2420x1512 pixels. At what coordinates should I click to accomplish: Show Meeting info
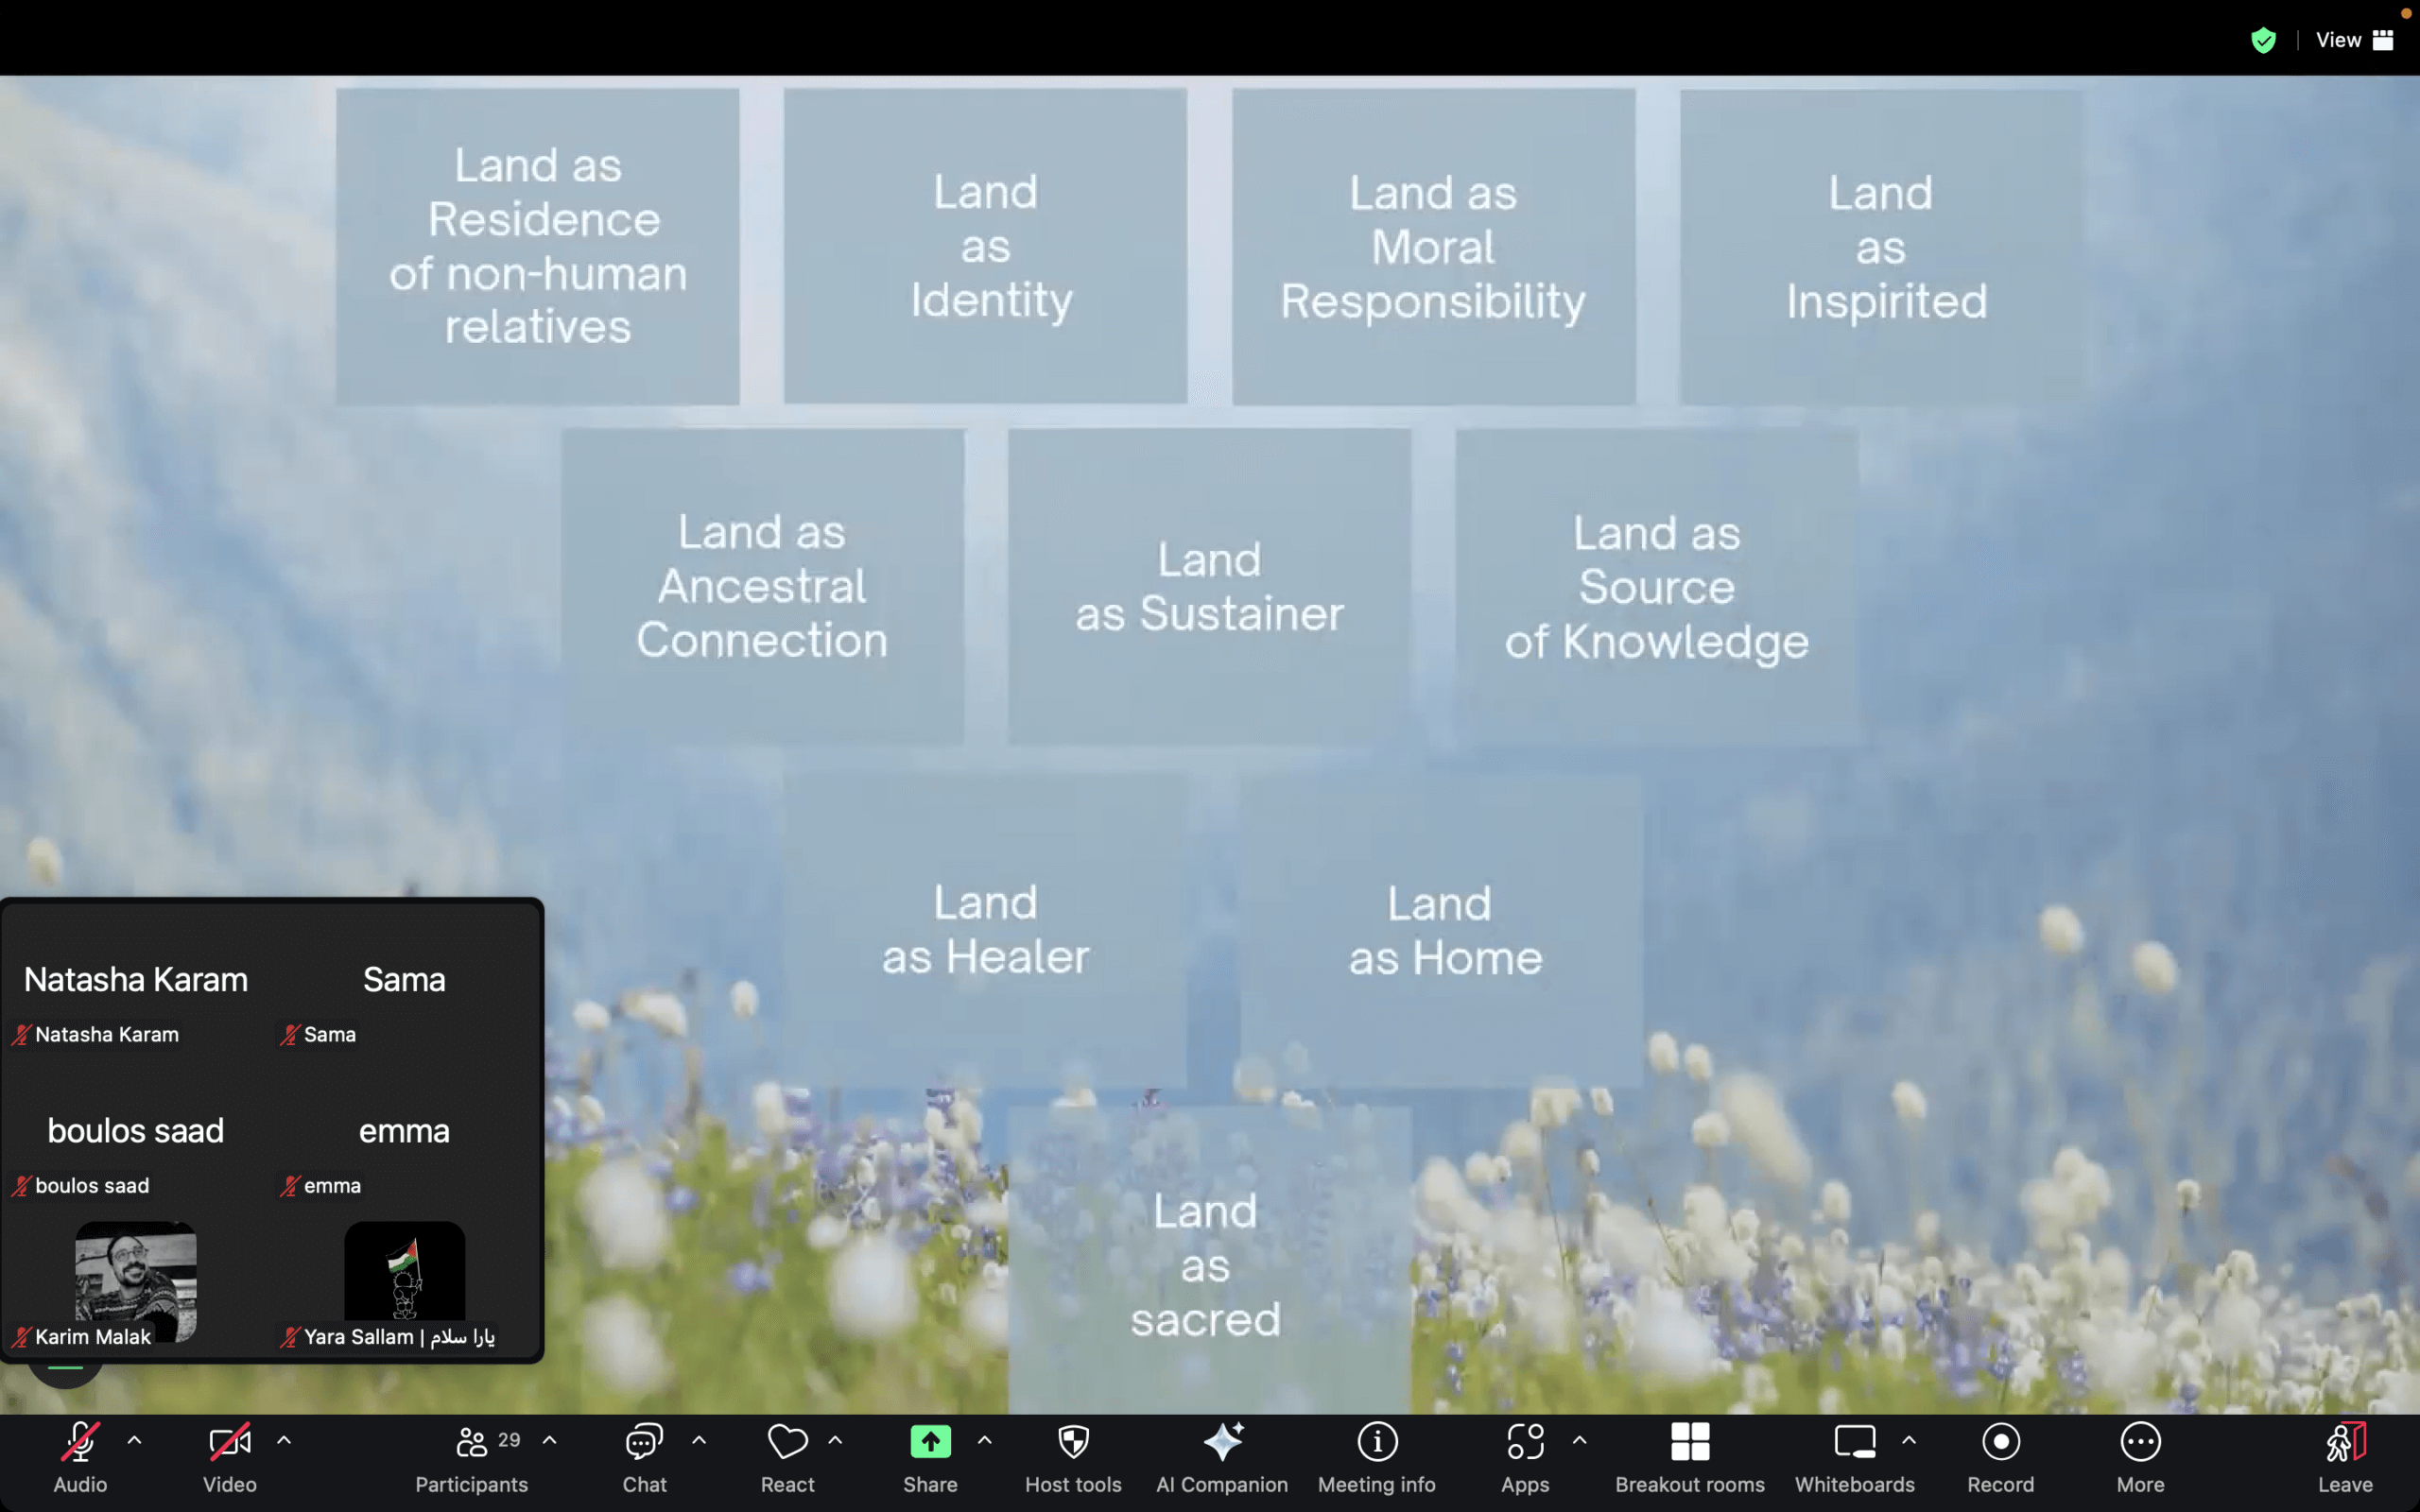point(1376,1443)
